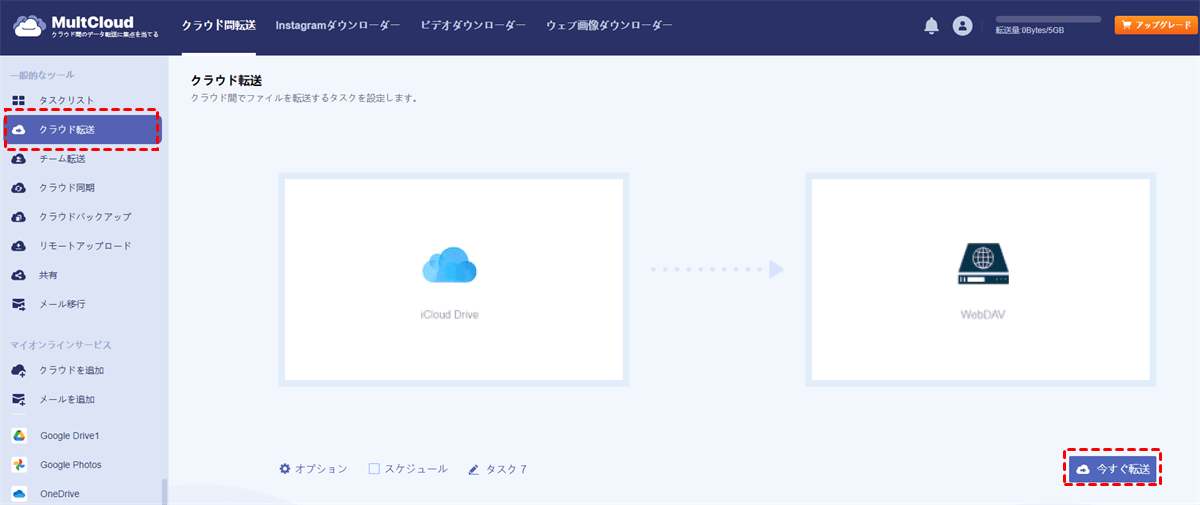Click the アップグレード upgrade button
Viewport: 1200px width, 505px height.
(1154, 26)
